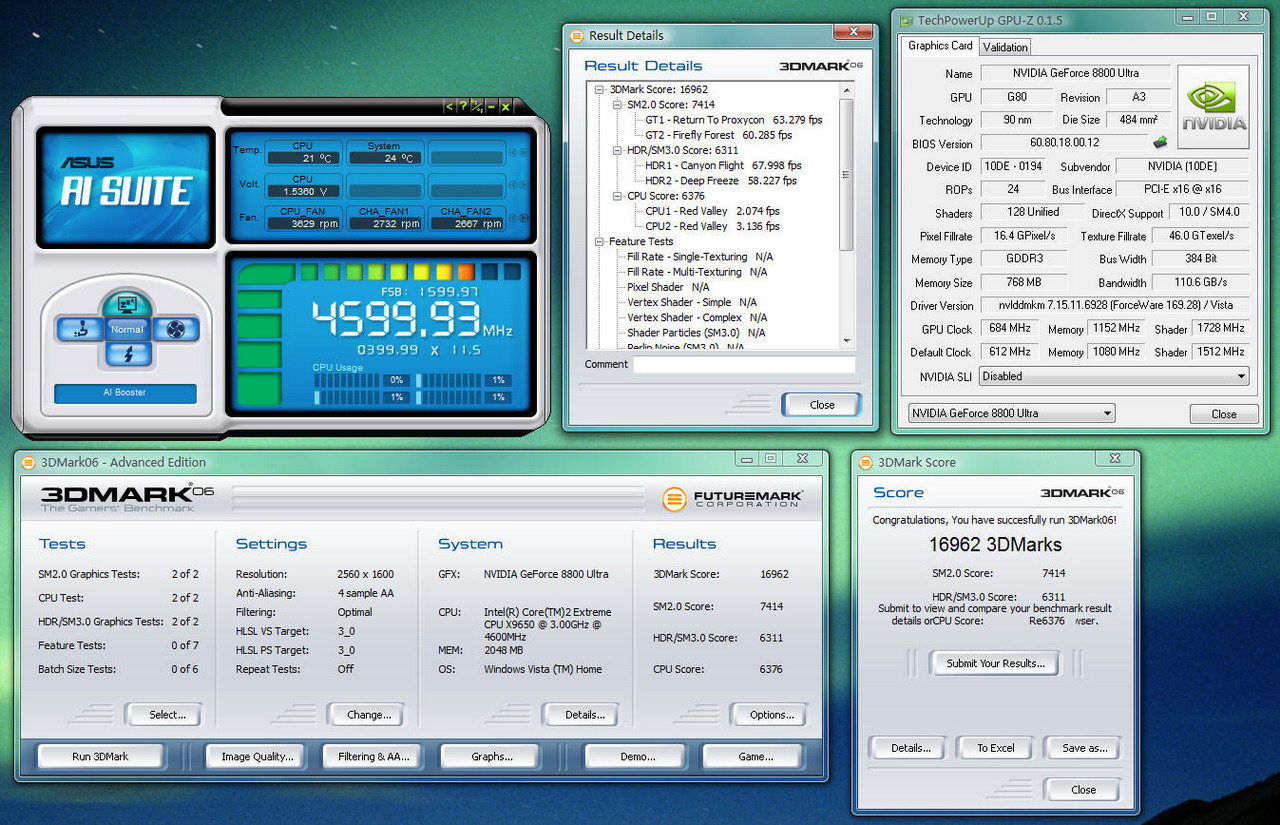This screenshot has height=825, width=1280.
Task: Open the Q-Fan fan icon in AI Suite
Action: click(177, 329)
